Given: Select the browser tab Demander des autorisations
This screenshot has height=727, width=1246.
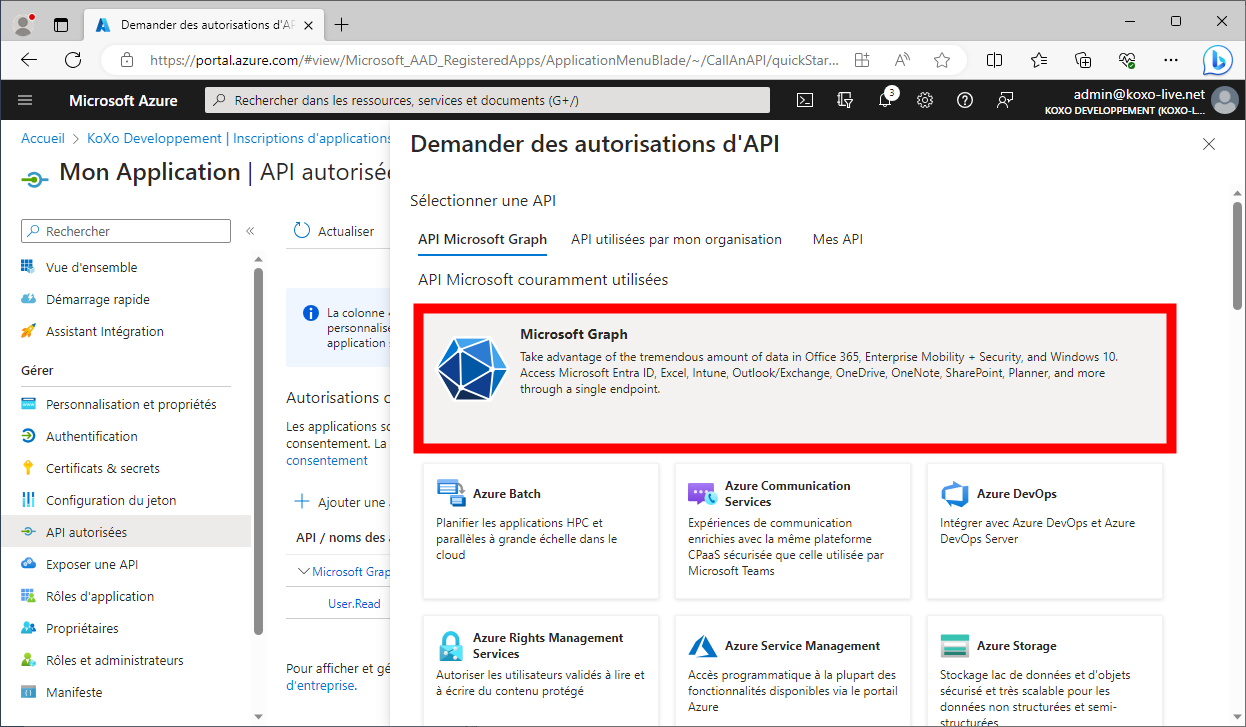Looking at the screenshot, I should pyautogui.click(x=202, y=24).
